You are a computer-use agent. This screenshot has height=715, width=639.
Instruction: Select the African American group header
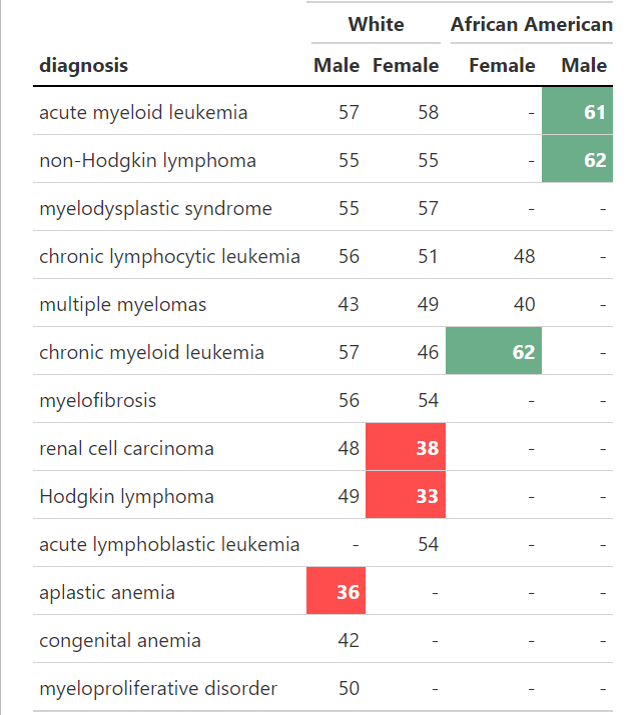point(531,24)
